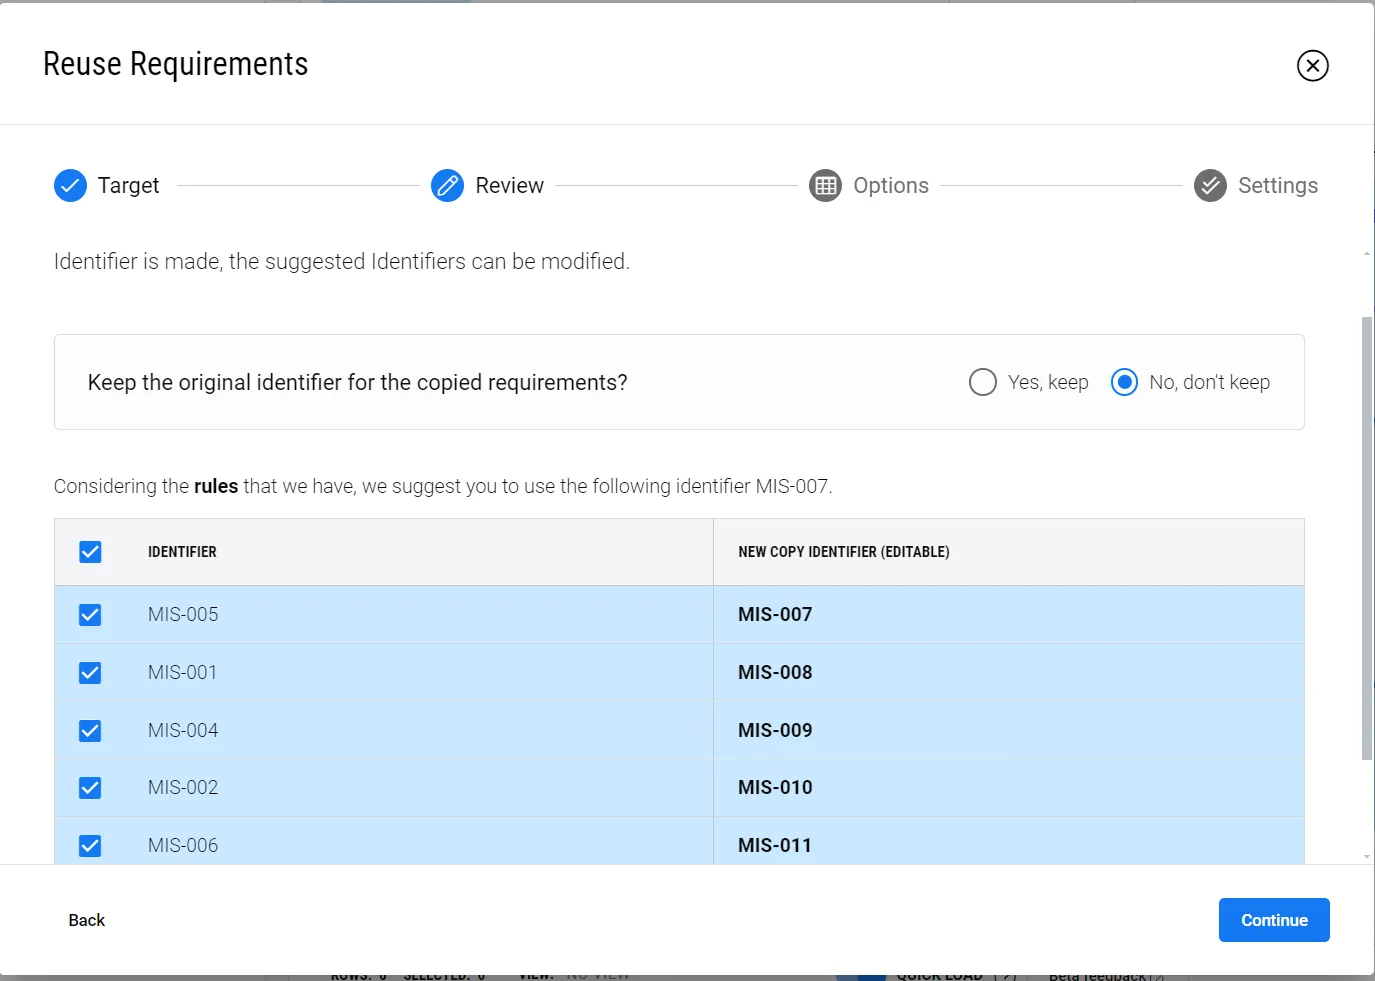Edit the new copy identifier MIS-007
The height and width of the screenshot is (981, 1375).
click(775, 615)
